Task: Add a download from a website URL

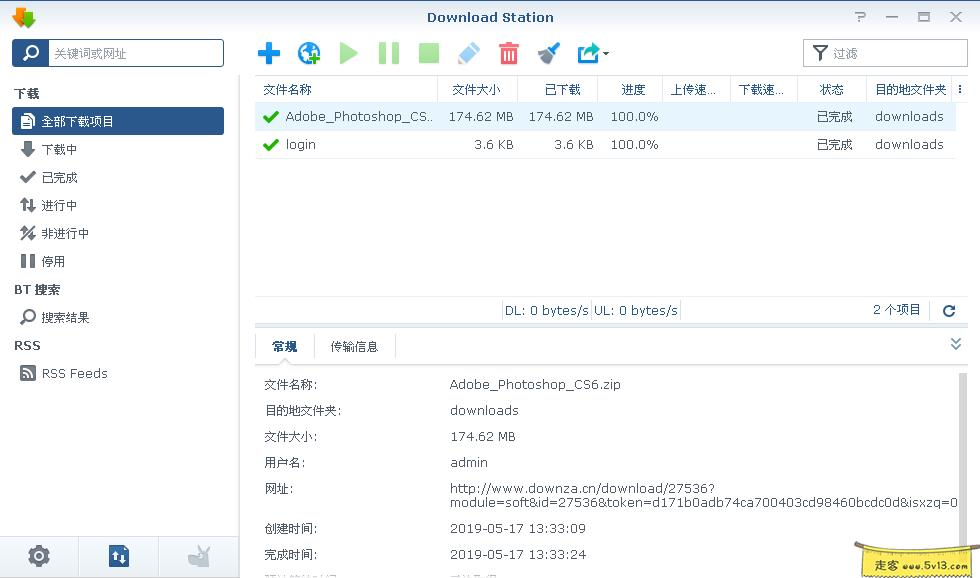Action: (x=309, y=53)
